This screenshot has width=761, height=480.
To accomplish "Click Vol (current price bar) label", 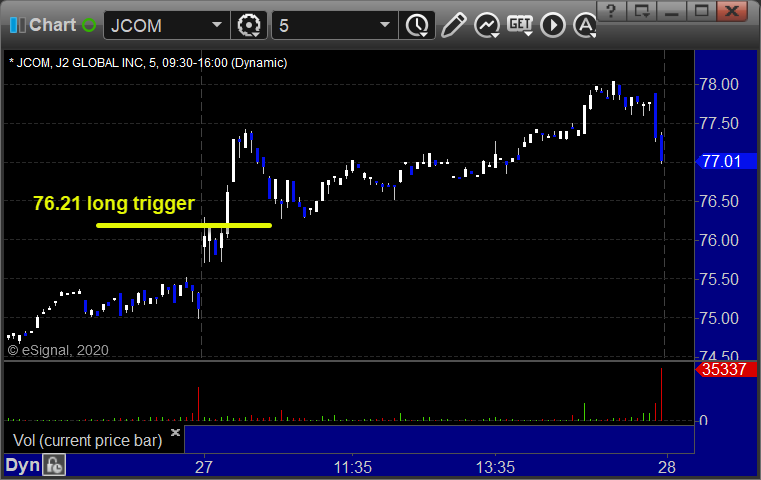I will tap(87, 441).
